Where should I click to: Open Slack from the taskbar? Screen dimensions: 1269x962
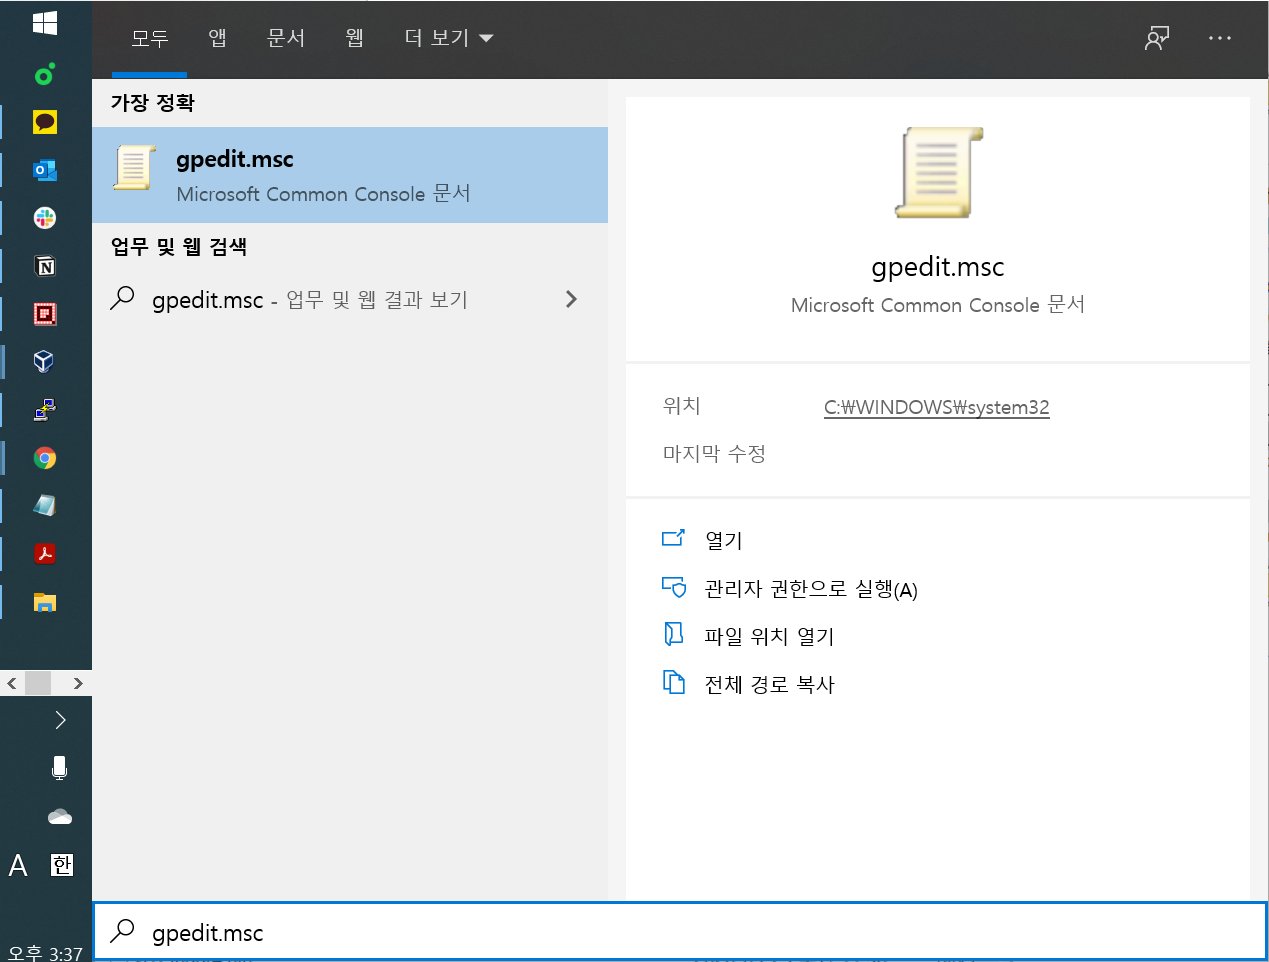45,218
